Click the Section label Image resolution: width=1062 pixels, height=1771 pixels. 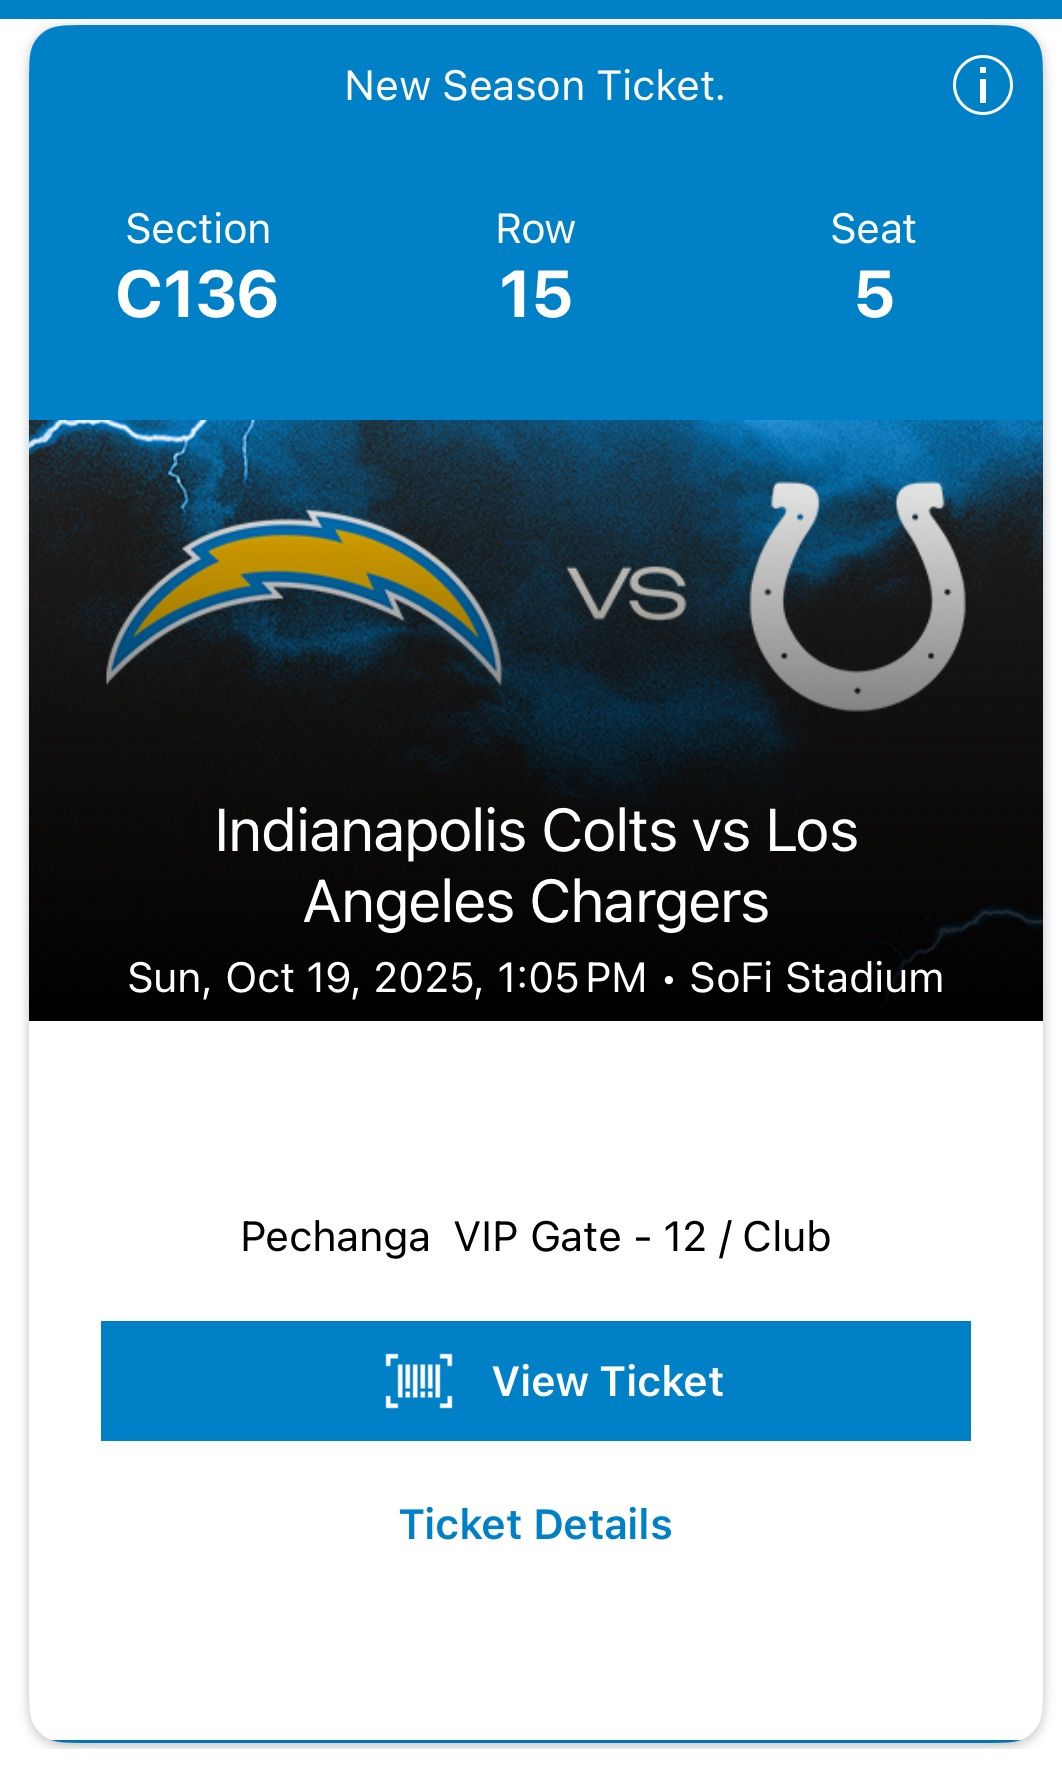[x=198, y=229]
